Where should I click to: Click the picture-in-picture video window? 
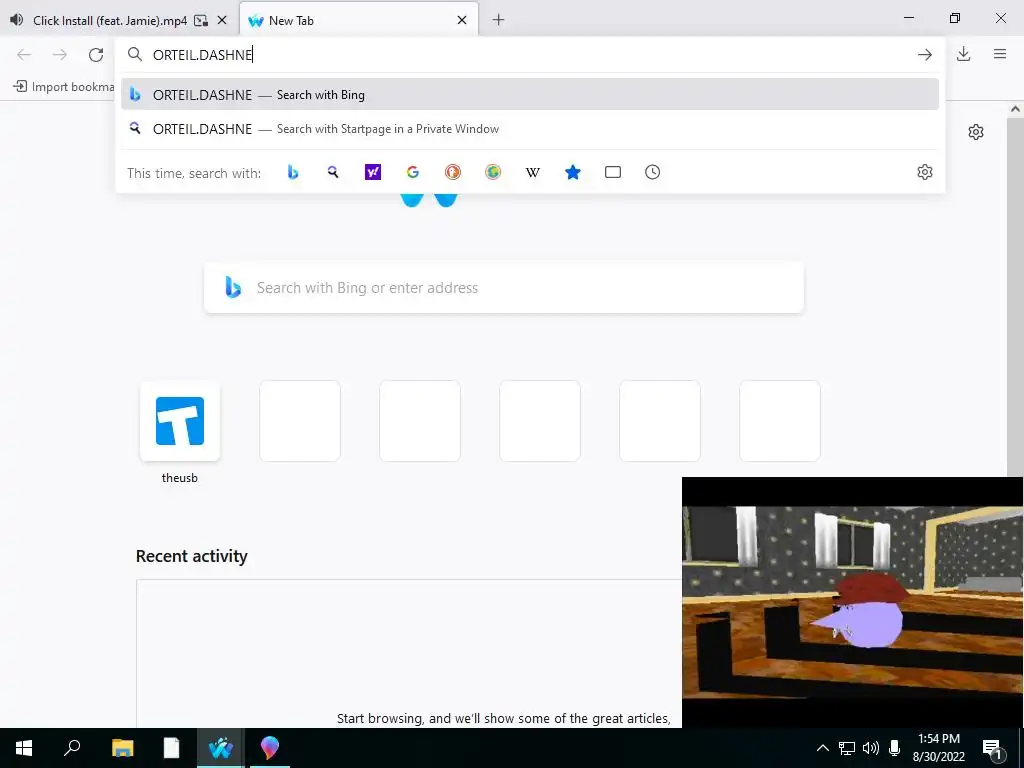click(x=852, y=602)
